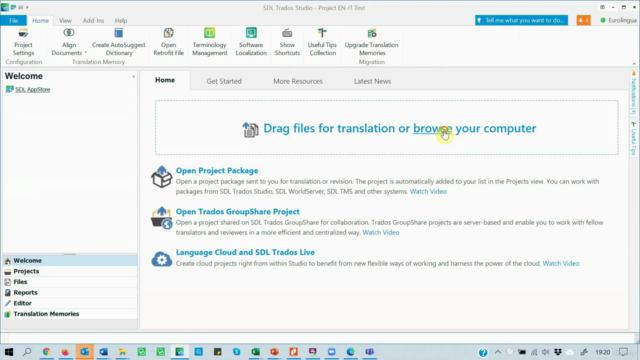Open Chrome from the taskbar
The width and height of the screenshot is (640, 360).
pyautogui.click(x=46, y=352)
